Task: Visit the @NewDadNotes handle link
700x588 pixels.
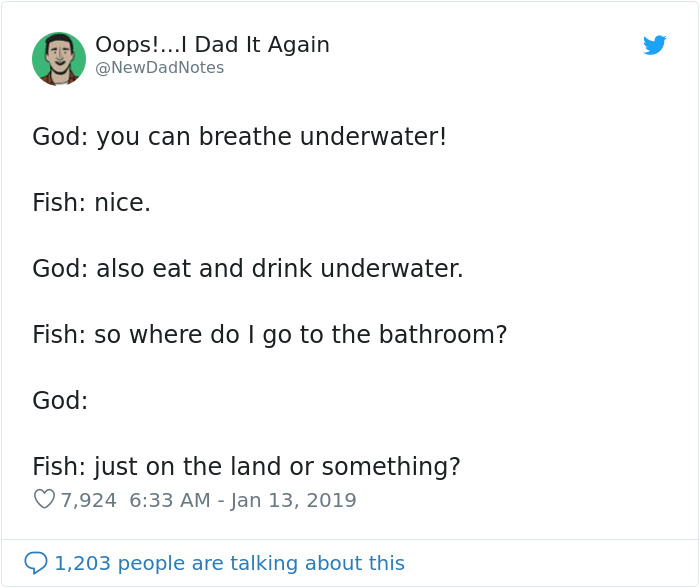Action: pos(159,68)
